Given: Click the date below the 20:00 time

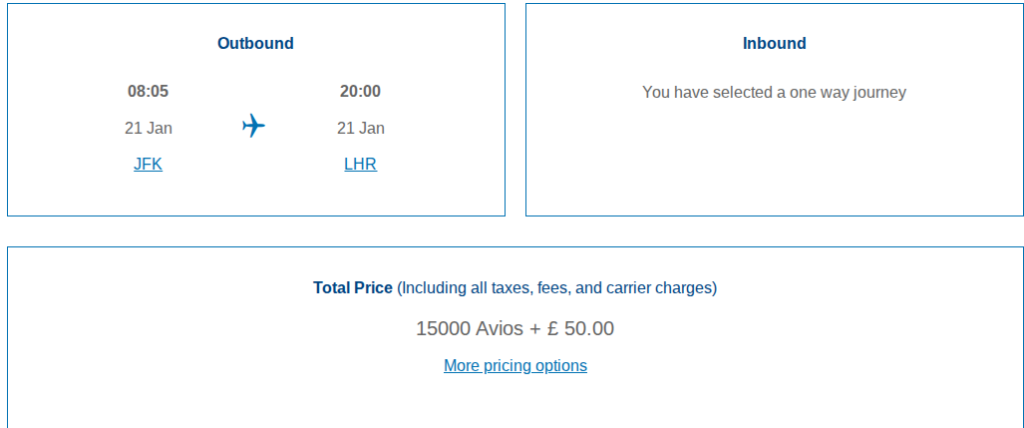Looking at the screenshot, I should click(x=360, y=128).
